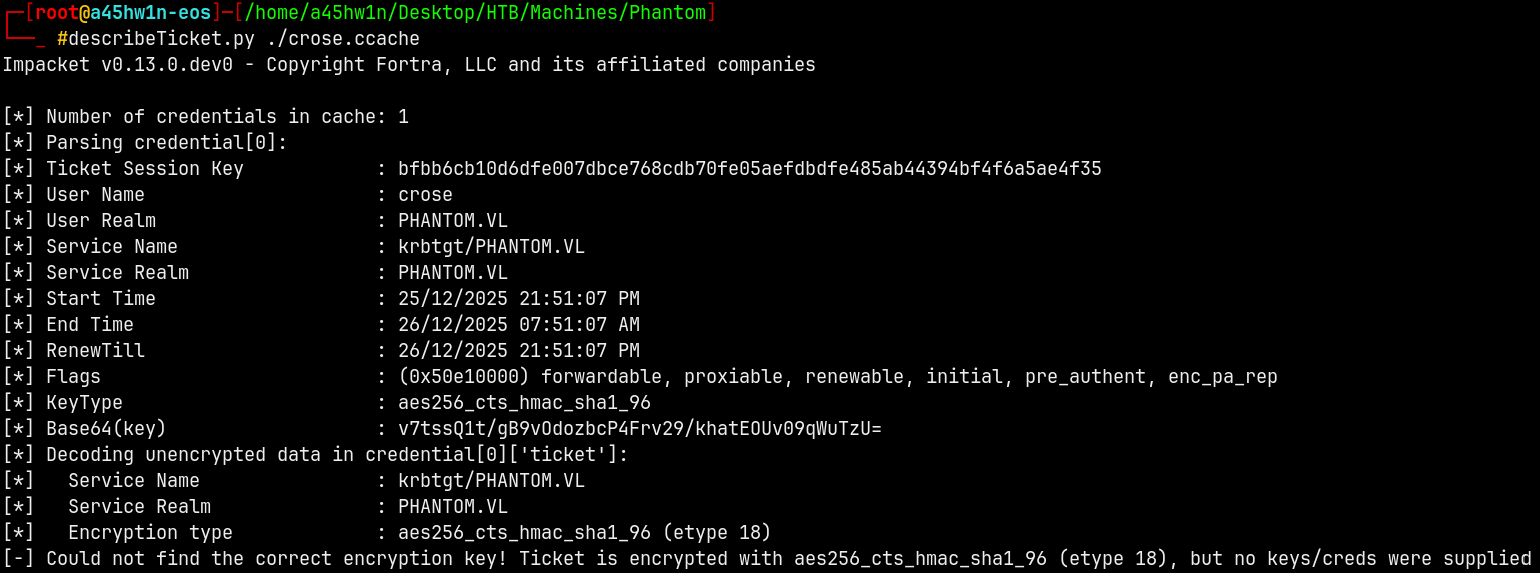
Task: Click the User Realm PHANTOM.VL value
Action: [452, 221]
